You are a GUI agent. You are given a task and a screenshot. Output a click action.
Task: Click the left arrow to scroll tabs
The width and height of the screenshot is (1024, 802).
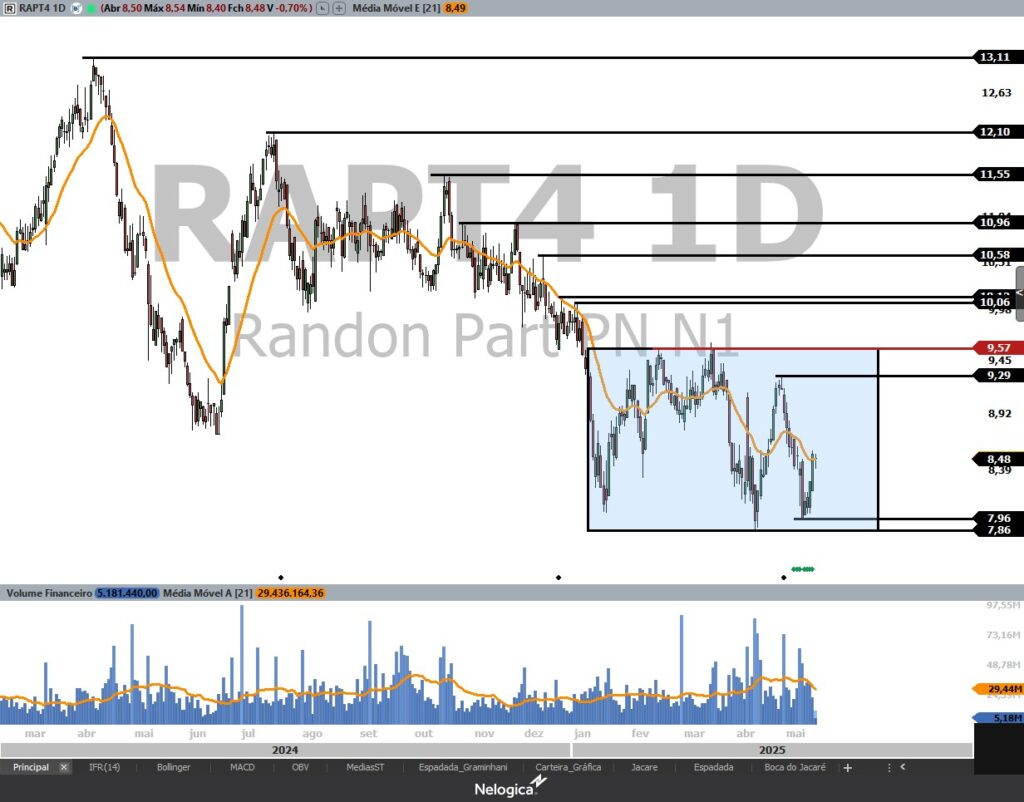coord(903,767)
